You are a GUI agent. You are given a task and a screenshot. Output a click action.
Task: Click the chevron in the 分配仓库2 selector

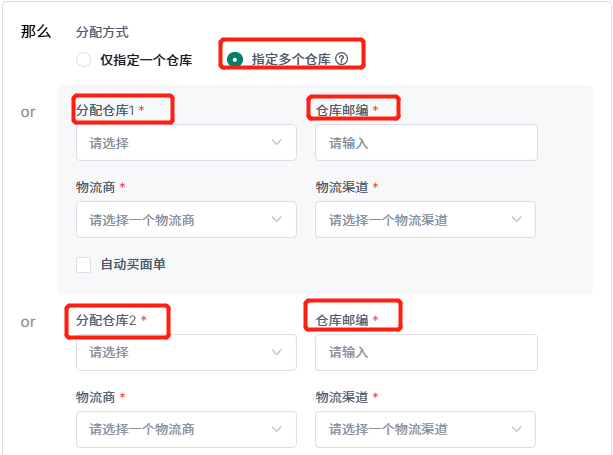[277, 352]
